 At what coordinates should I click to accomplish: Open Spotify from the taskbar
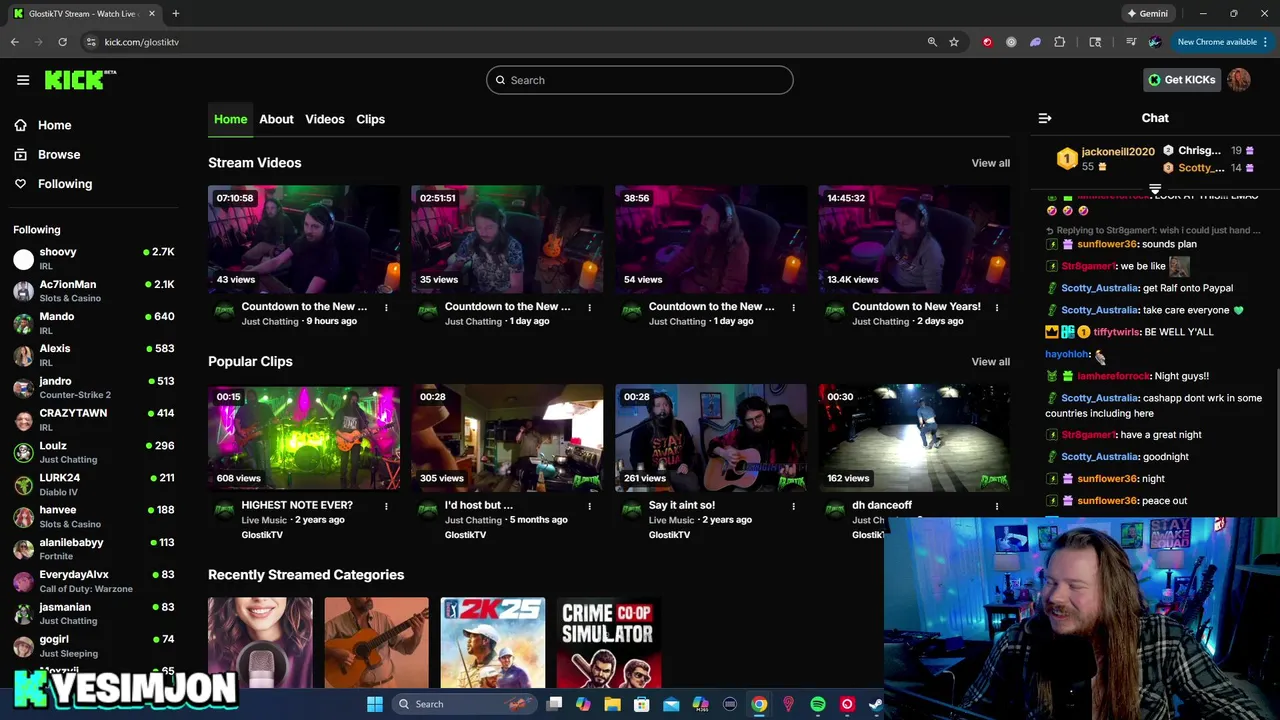(x=818, y=704)
